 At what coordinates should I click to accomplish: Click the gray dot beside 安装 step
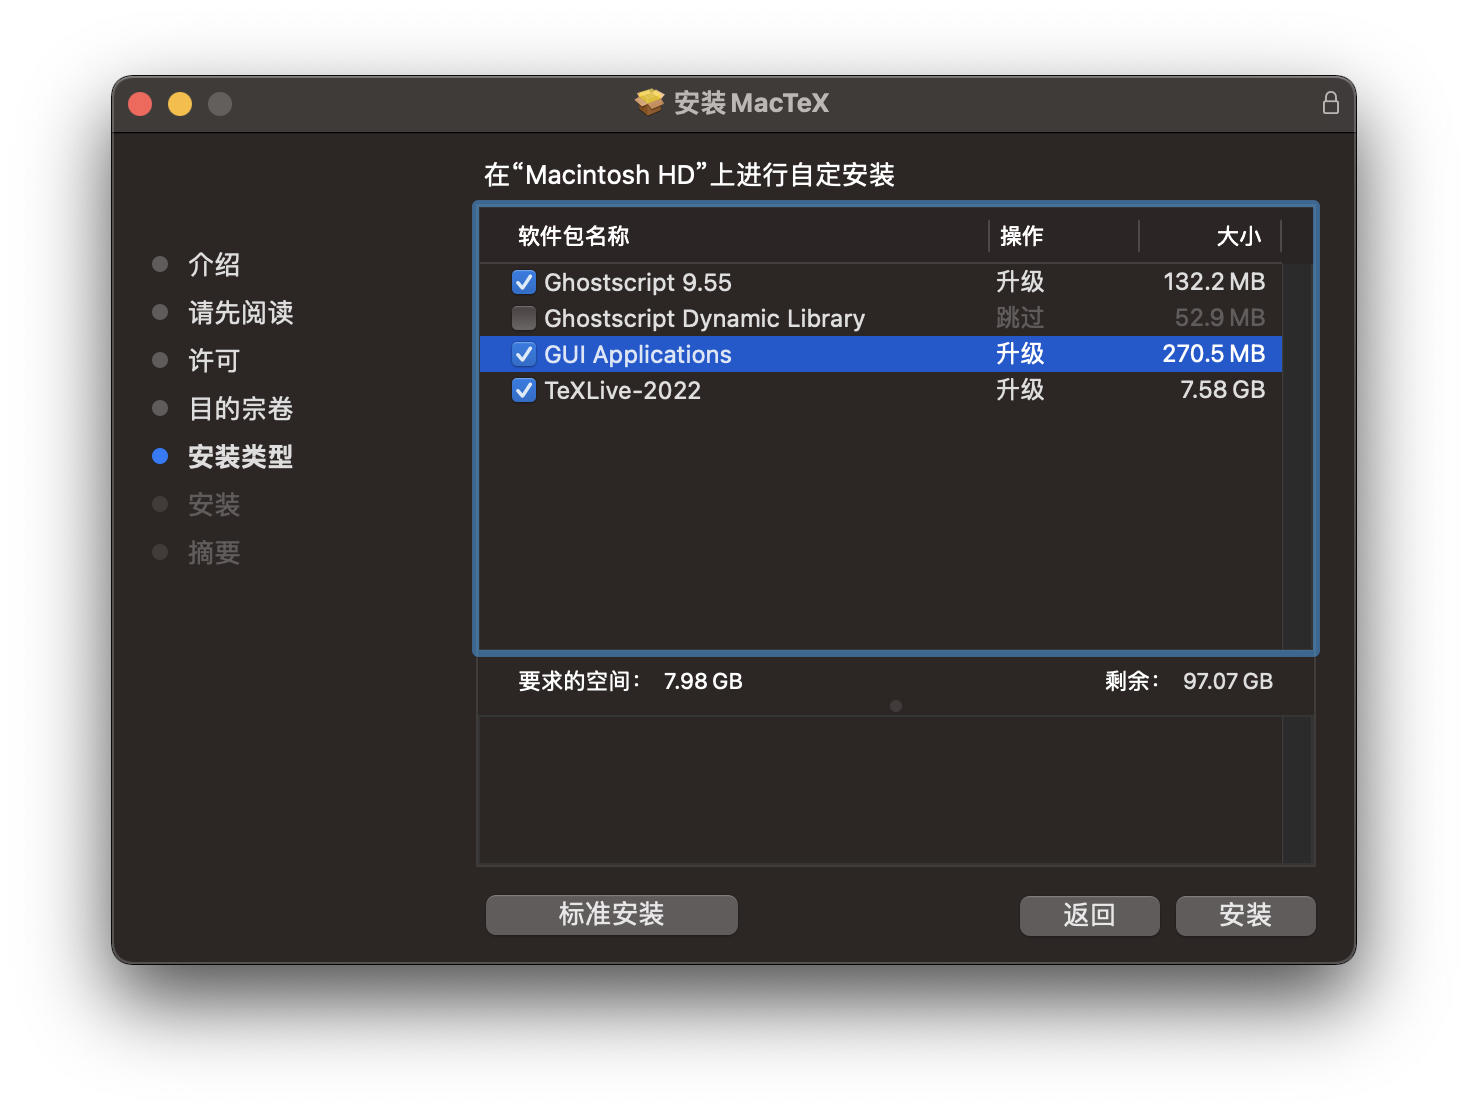[160, 504]
